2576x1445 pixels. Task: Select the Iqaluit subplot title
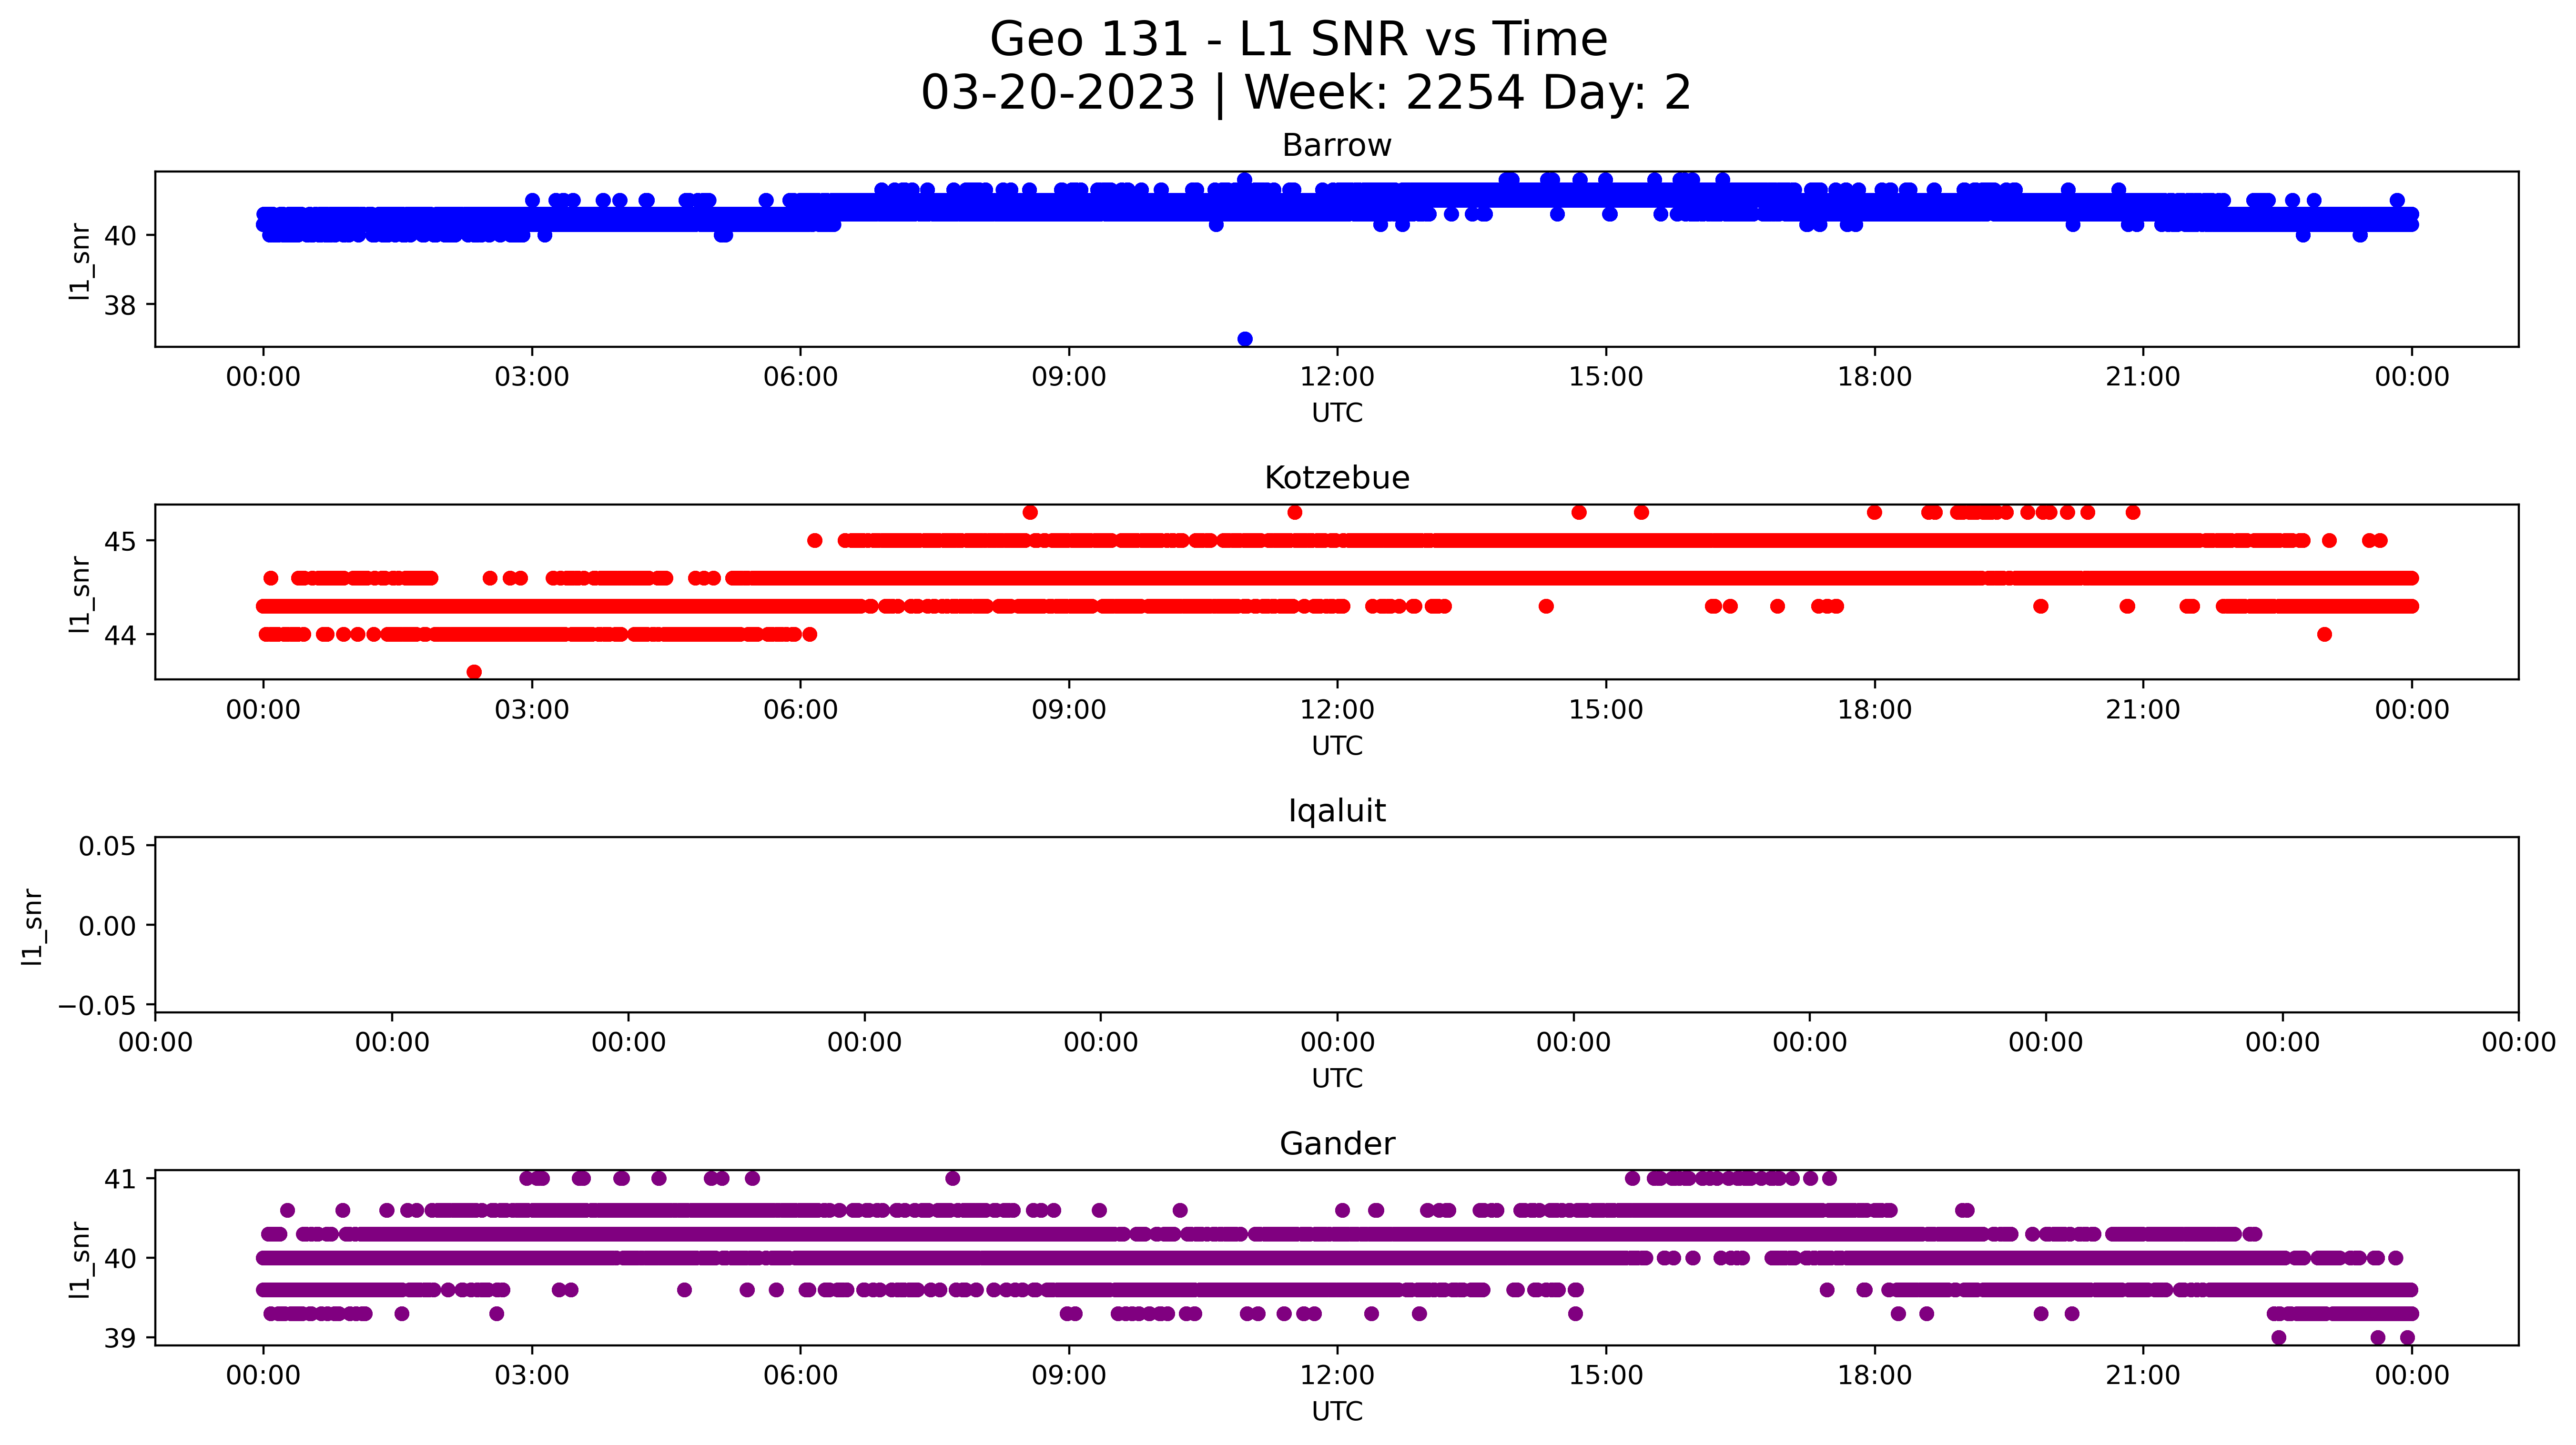pyautogui.click(x=1337, y=811)
